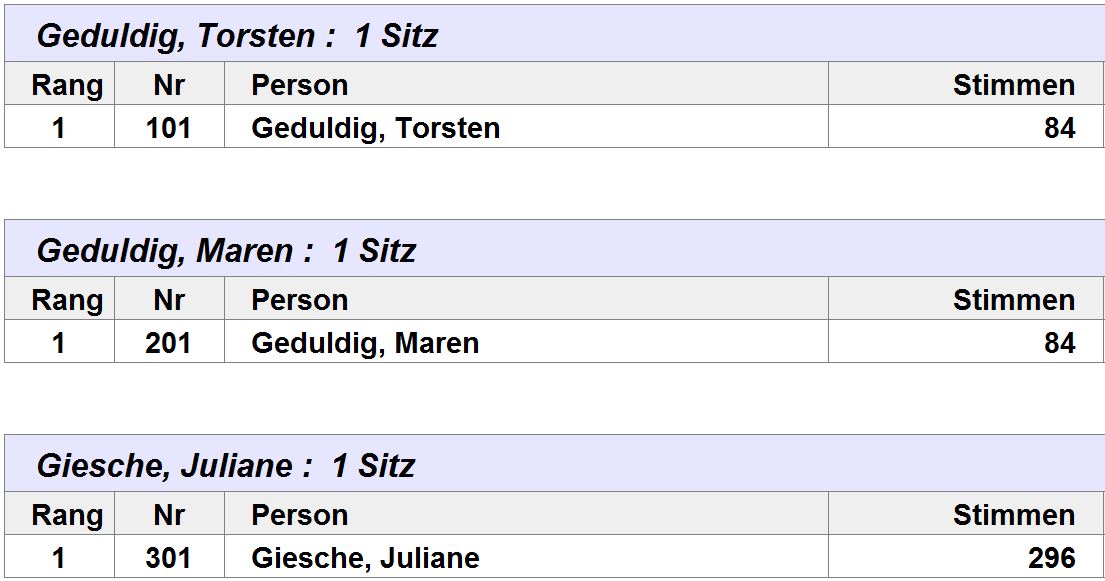Select the person cell "Giesche, Juliane"
The image size is (1105, 581).
coord(365,558)
